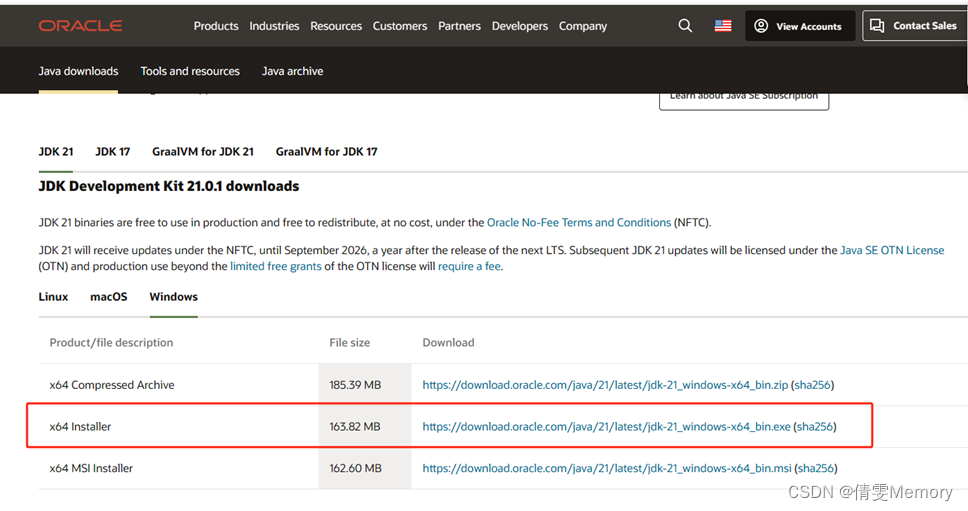Image resolution: width=968 pixels, height=511 pixels.
Task: Open sha256 link for the MSI installer
Action: [x=816, y=468]
